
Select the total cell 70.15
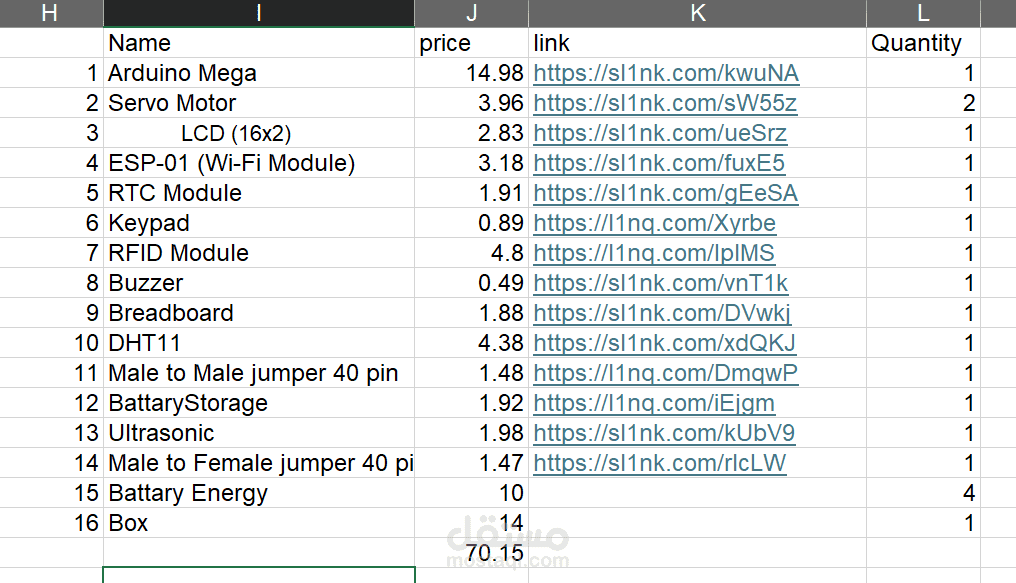[x=471, y=553]
